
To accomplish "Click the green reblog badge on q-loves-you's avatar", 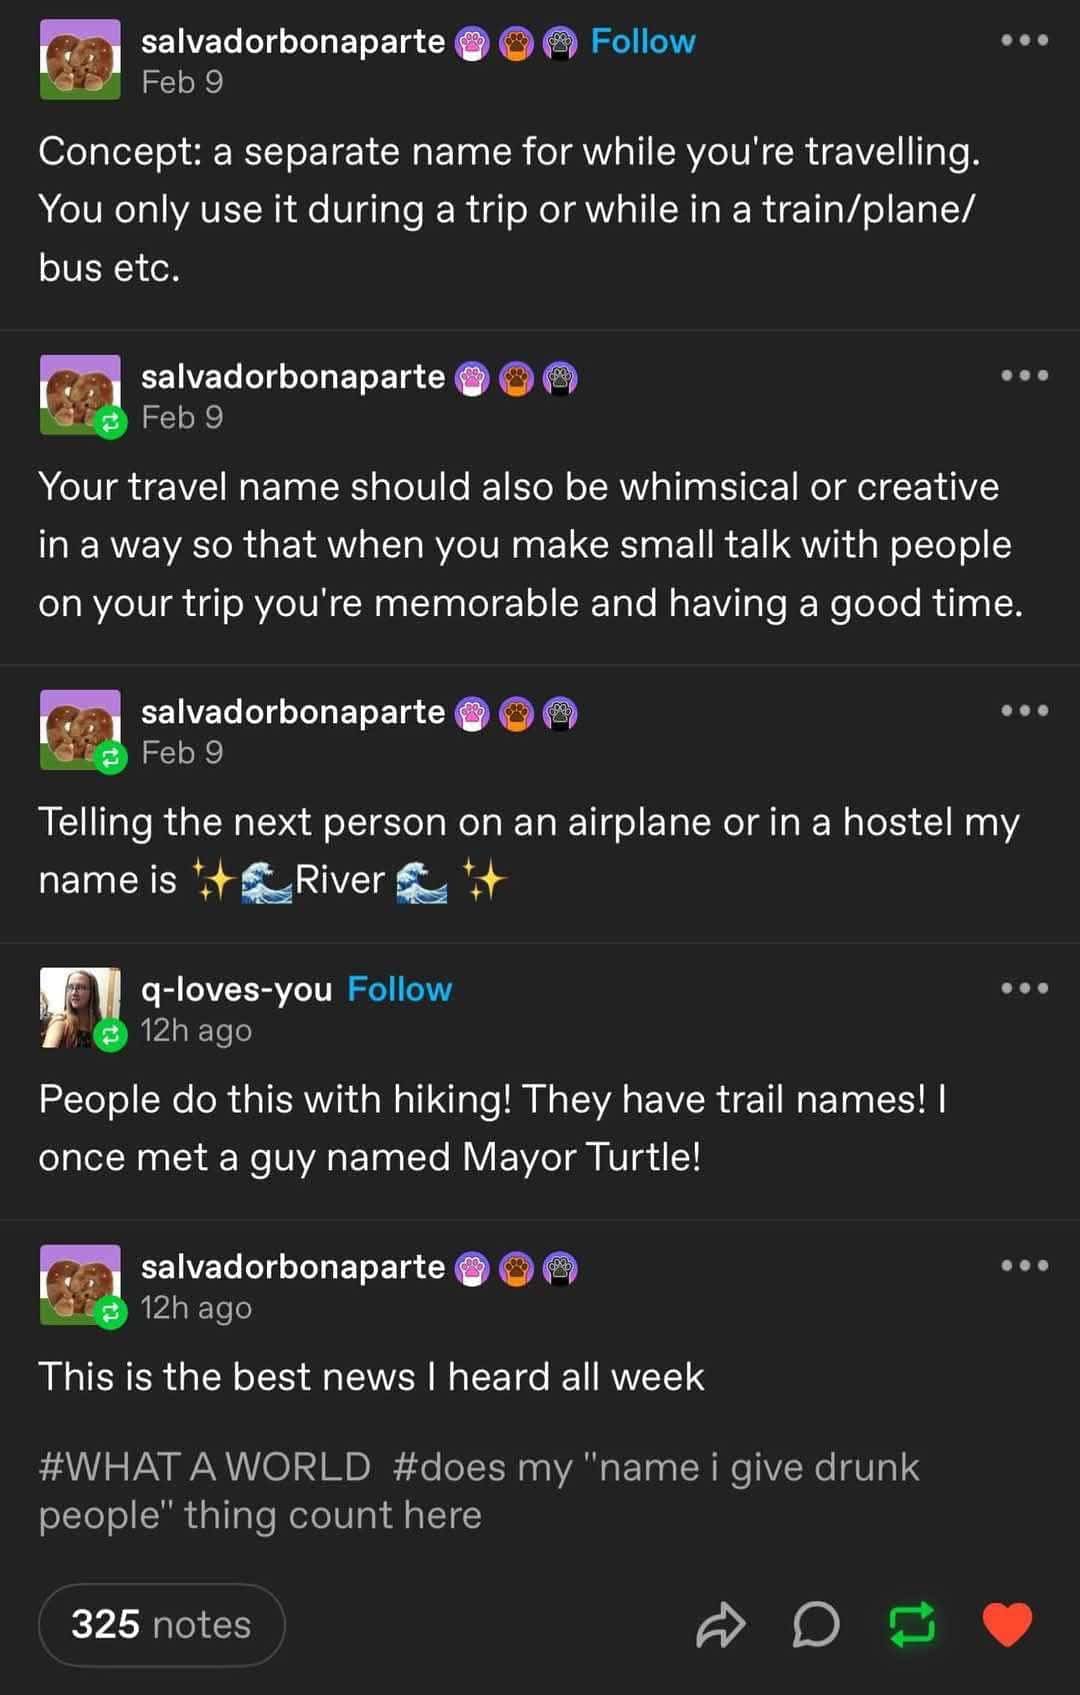I will click(112, 1033).
